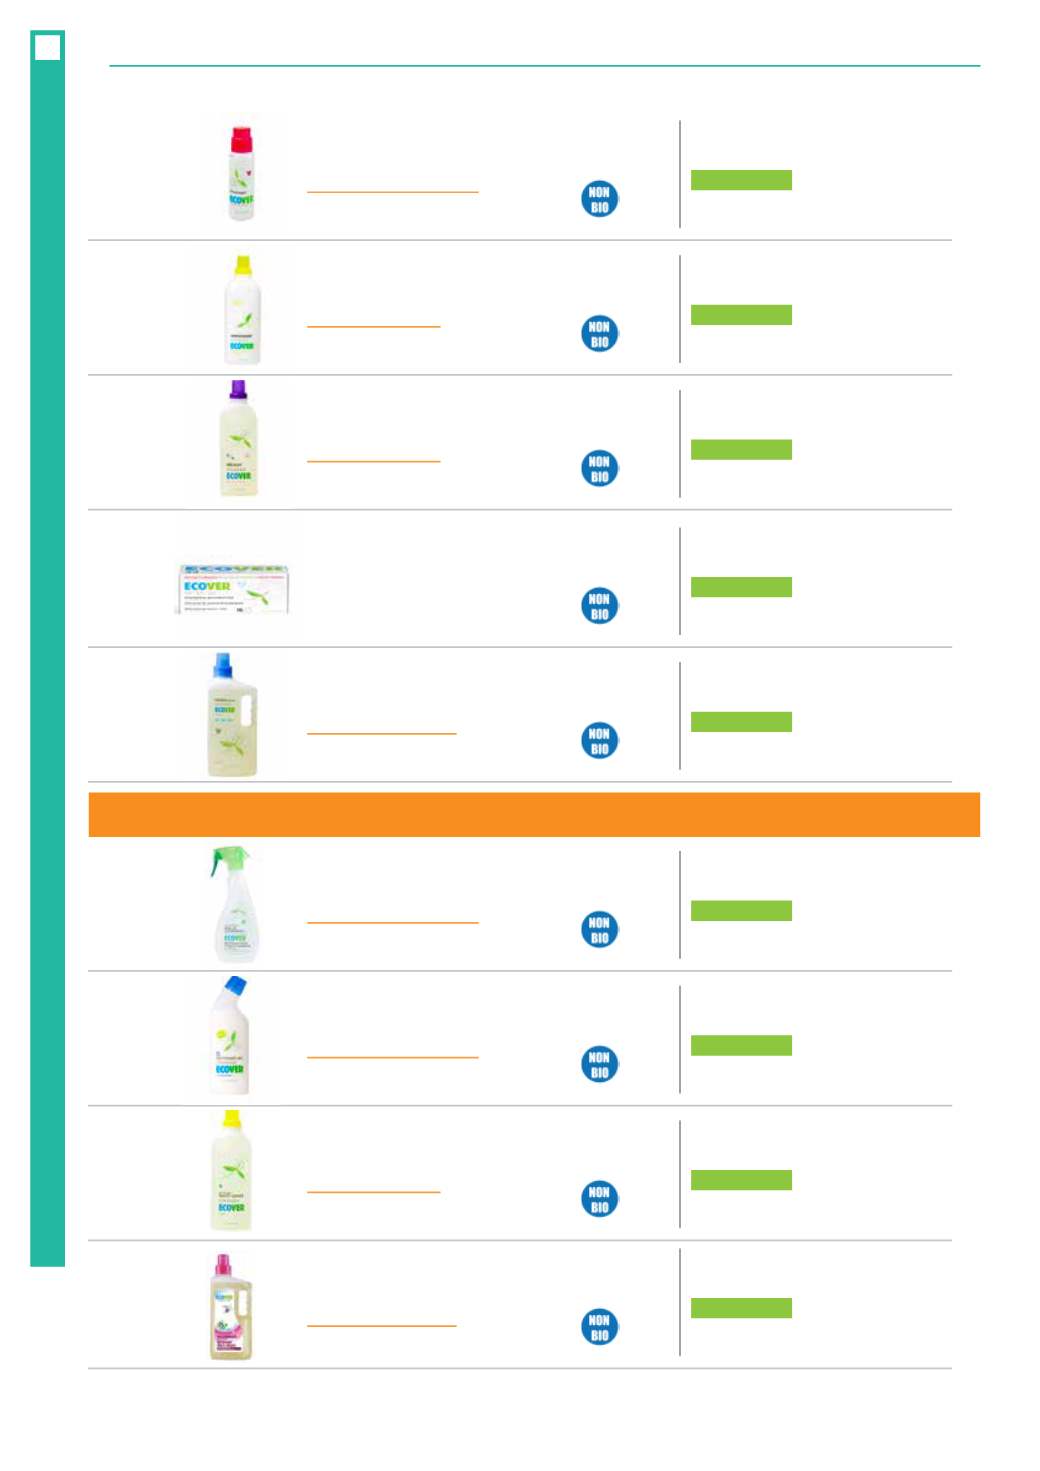Image resolution: width=1040 pixels, height=1471 pixels.
Task: Click the NON BIO badge in Ecover box row
Action: click(599, 606)
